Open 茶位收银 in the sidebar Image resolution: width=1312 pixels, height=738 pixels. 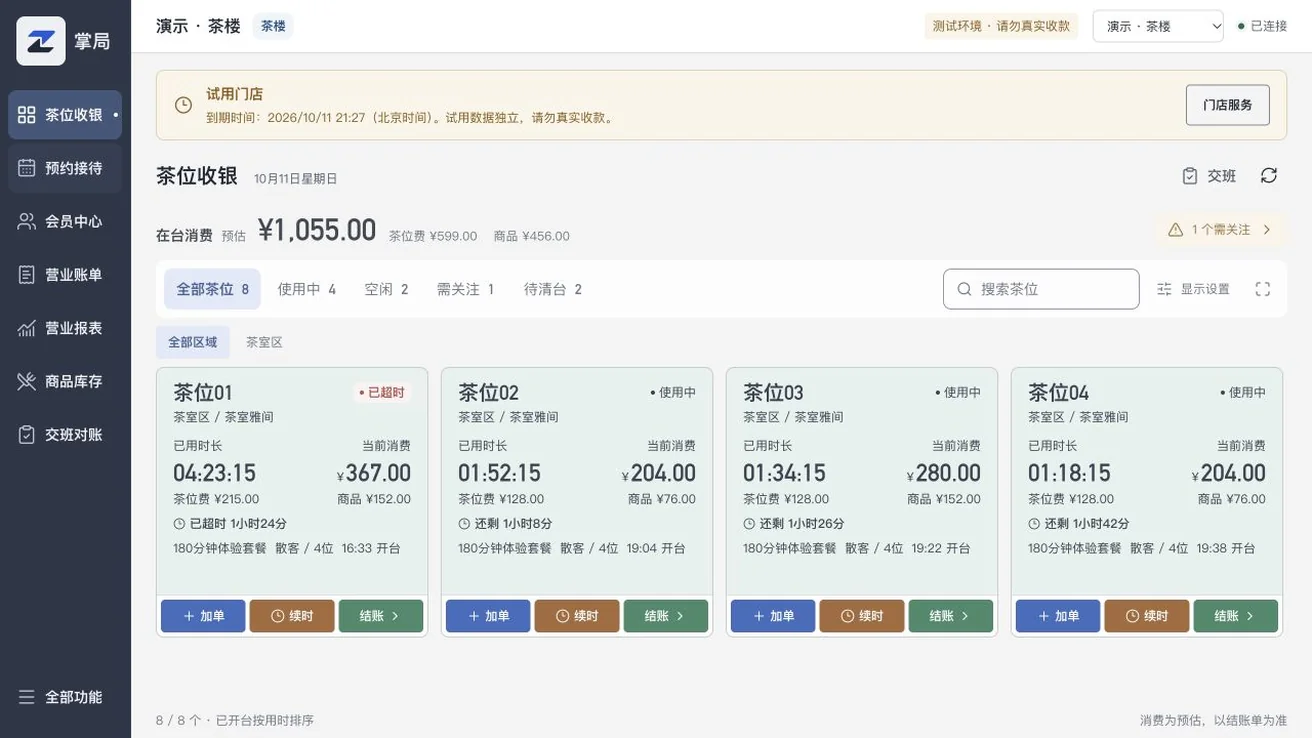pos(65,115)
